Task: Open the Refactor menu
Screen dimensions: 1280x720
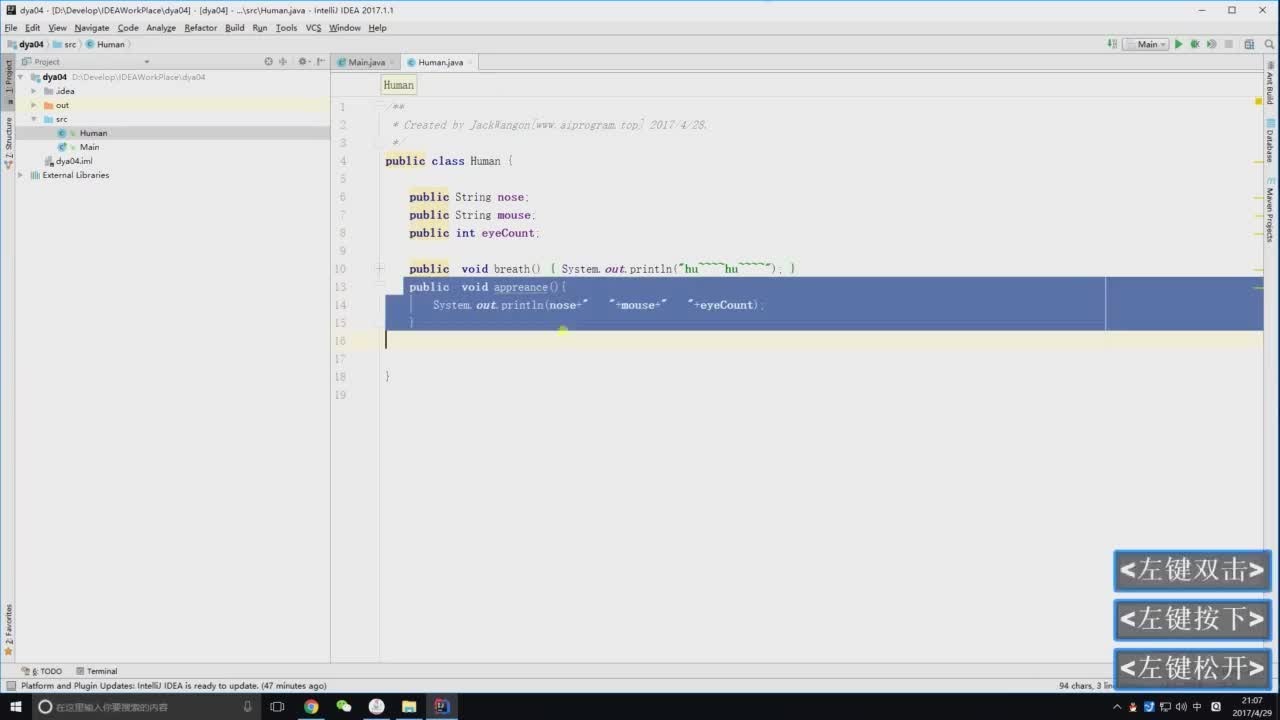Action: 200,28
